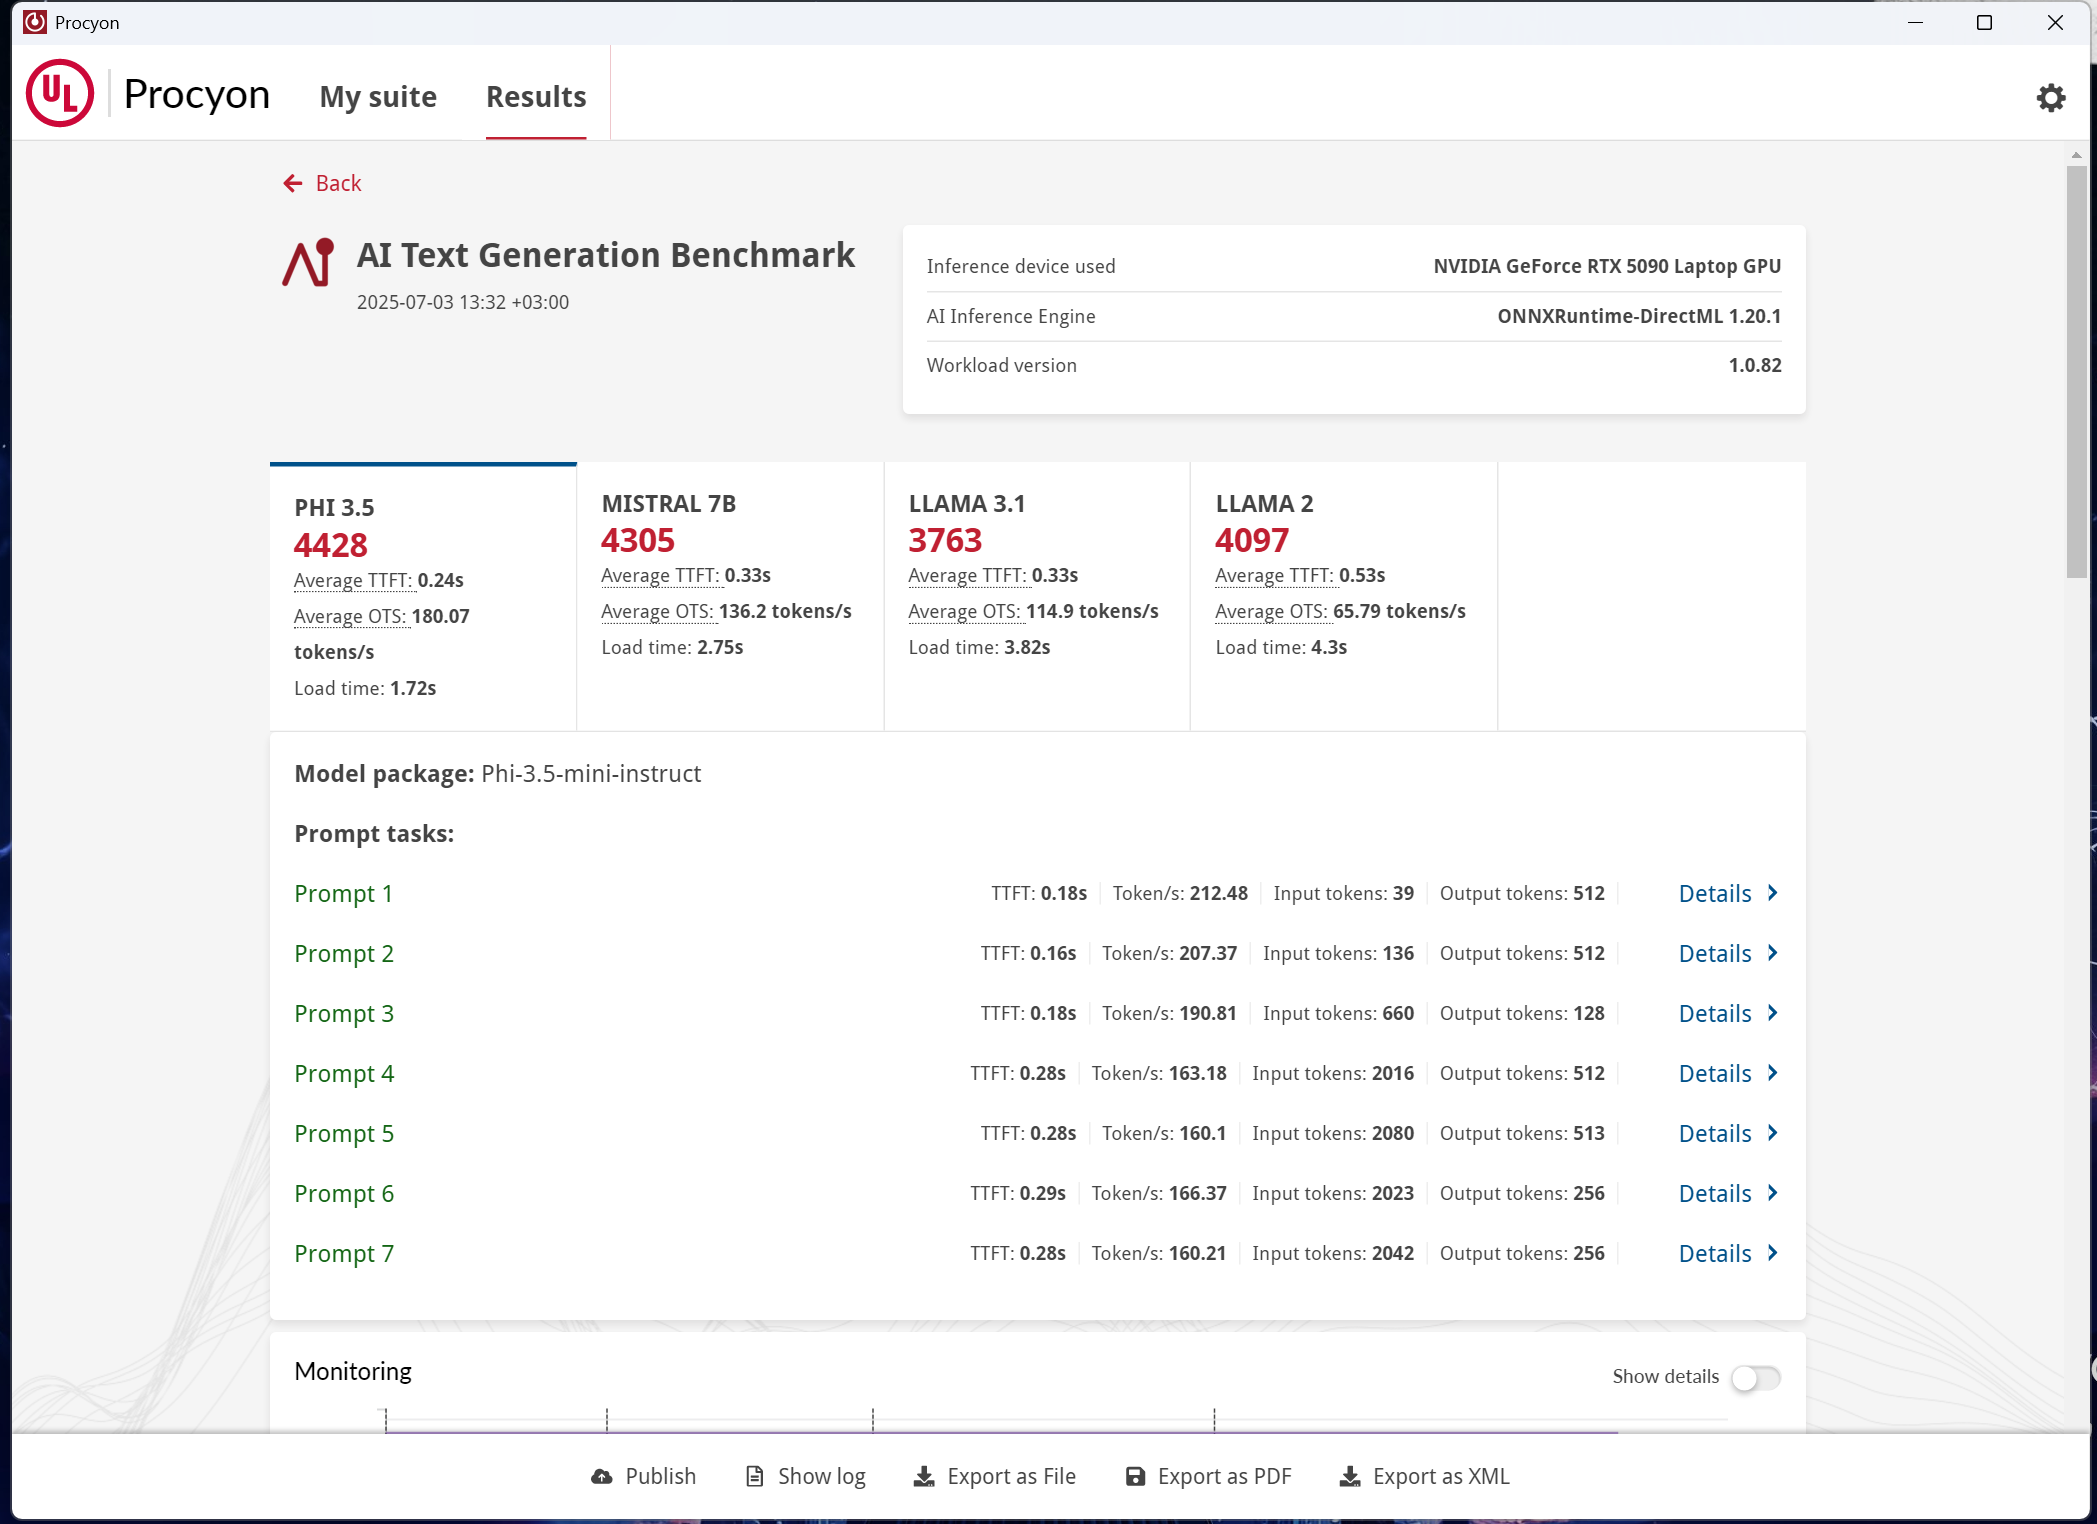Click the LLAMA 2 score 4097
The width and height of the screenshot is (2097, 1524).
1252,541
